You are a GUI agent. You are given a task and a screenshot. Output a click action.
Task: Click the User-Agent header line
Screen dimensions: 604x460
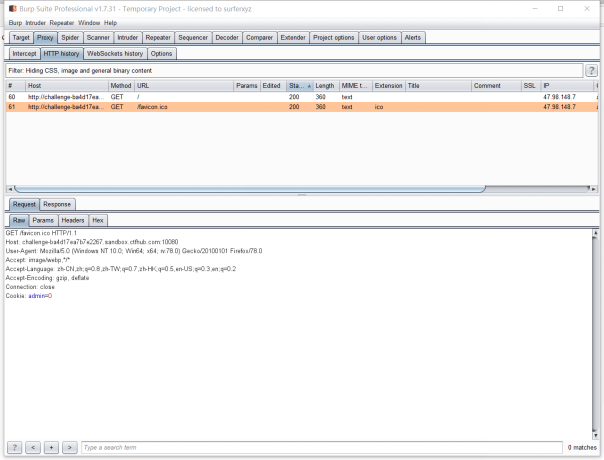click(134, 251)
